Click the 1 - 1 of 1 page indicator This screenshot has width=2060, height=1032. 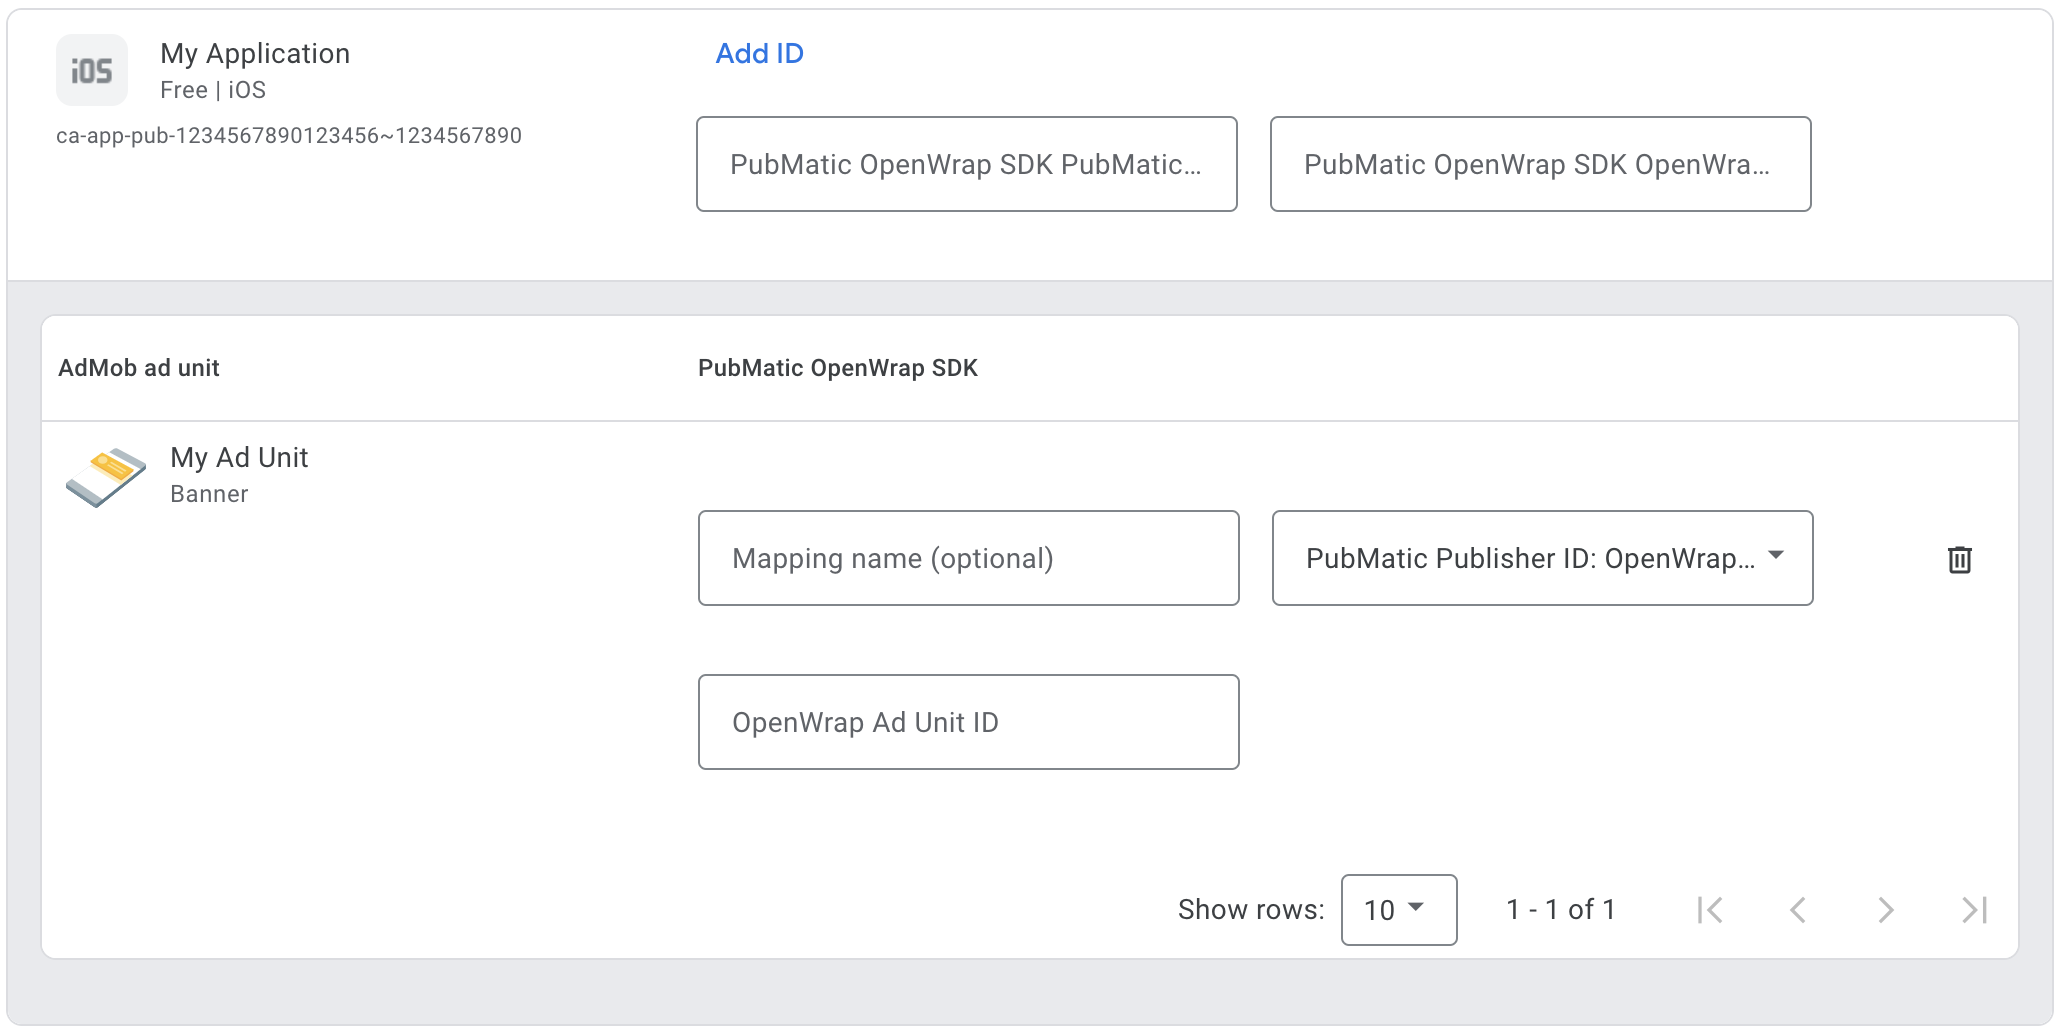(x=1560, y=910)
